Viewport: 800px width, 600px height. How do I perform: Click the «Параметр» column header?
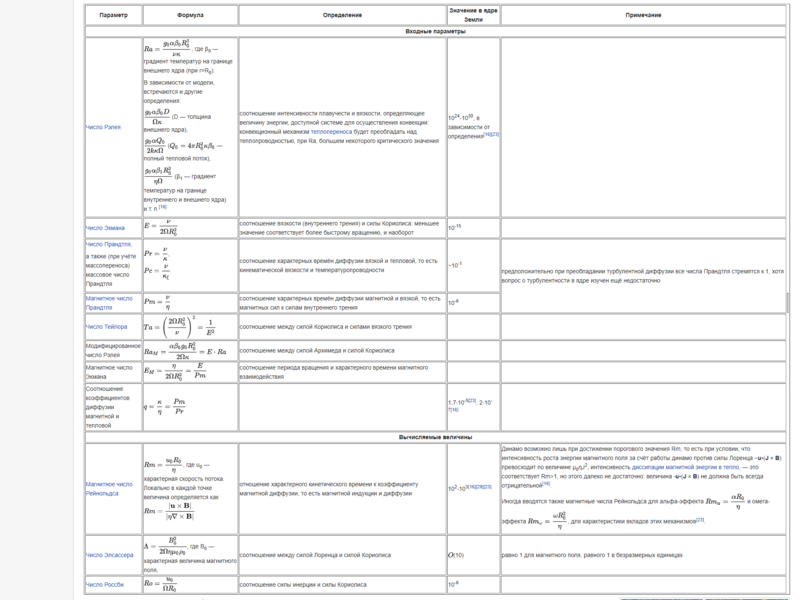(x=113, y=15)
